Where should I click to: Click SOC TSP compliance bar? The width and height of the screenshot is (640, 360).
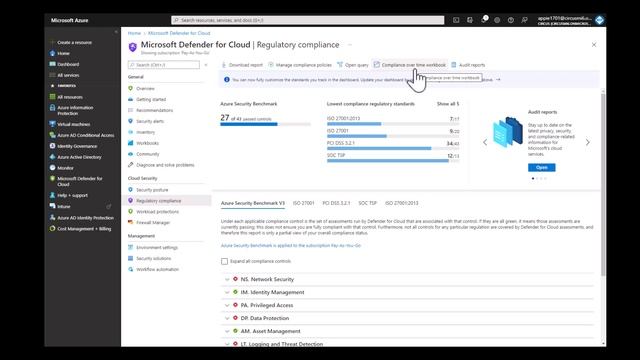tap(393, 161)
